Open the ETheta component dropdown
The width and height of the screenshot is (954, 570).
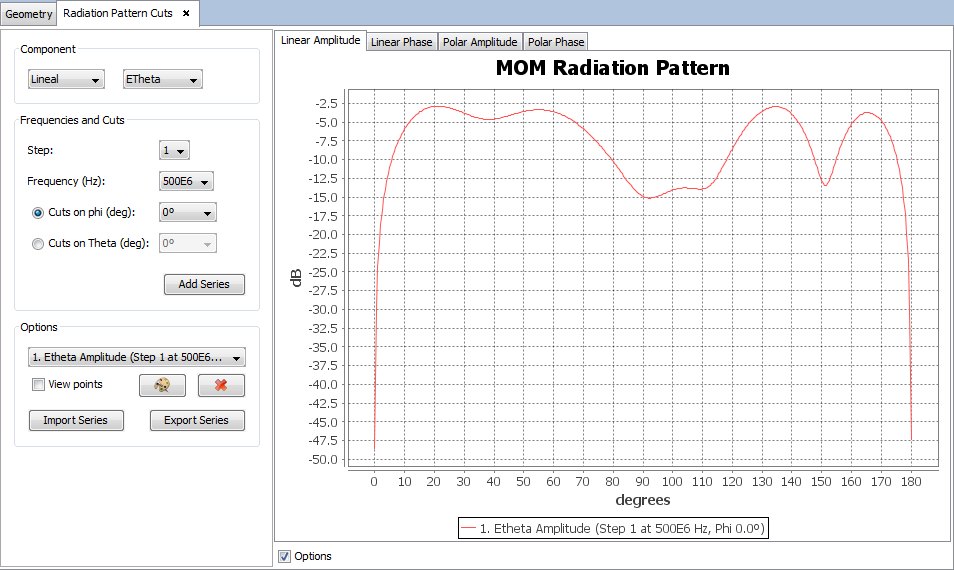[162, 79]
